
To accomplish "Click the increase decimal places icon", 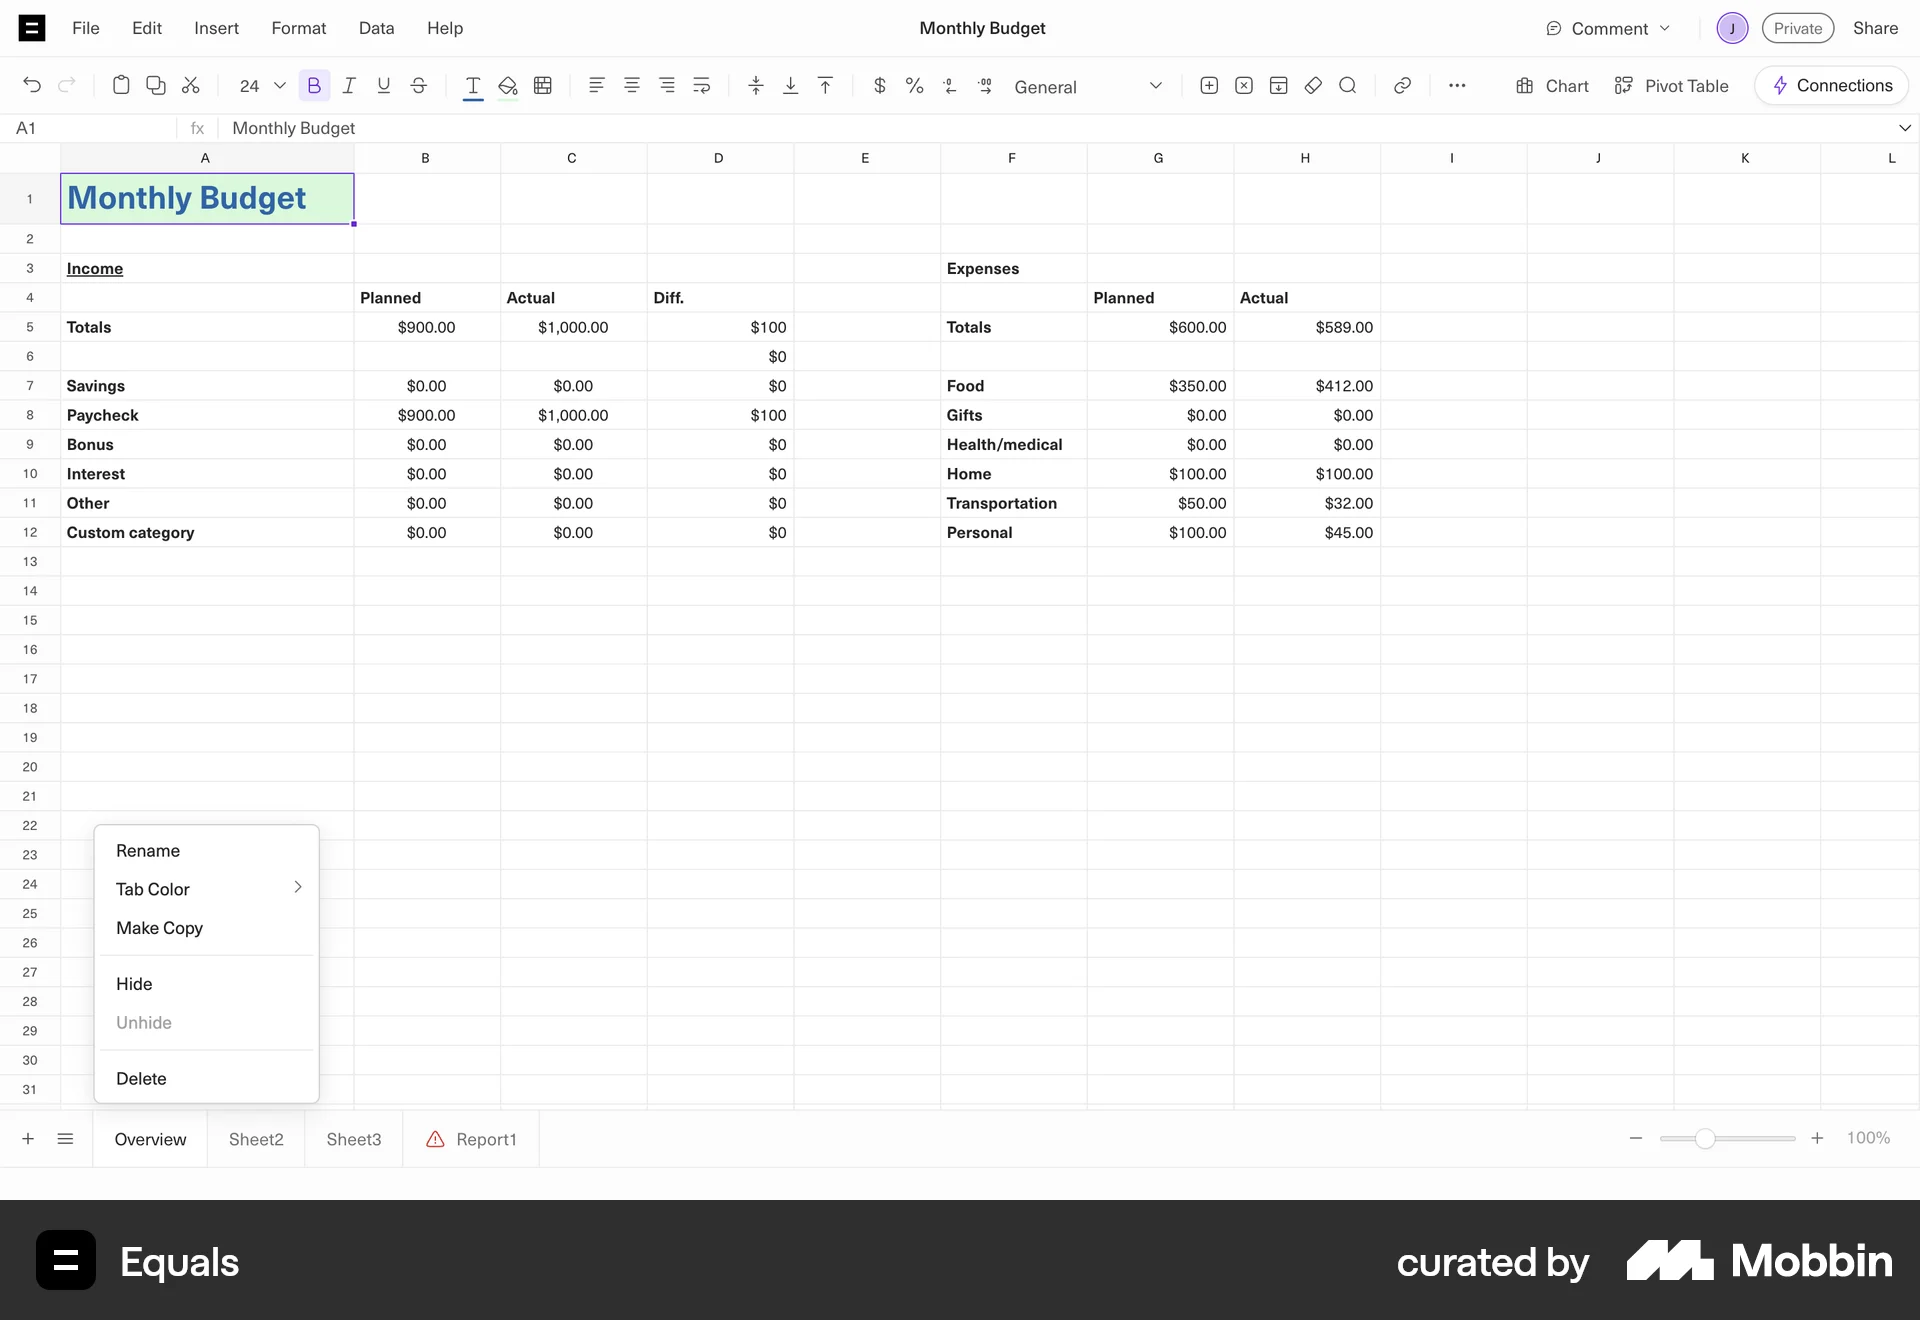I will [x=985, y=86].
